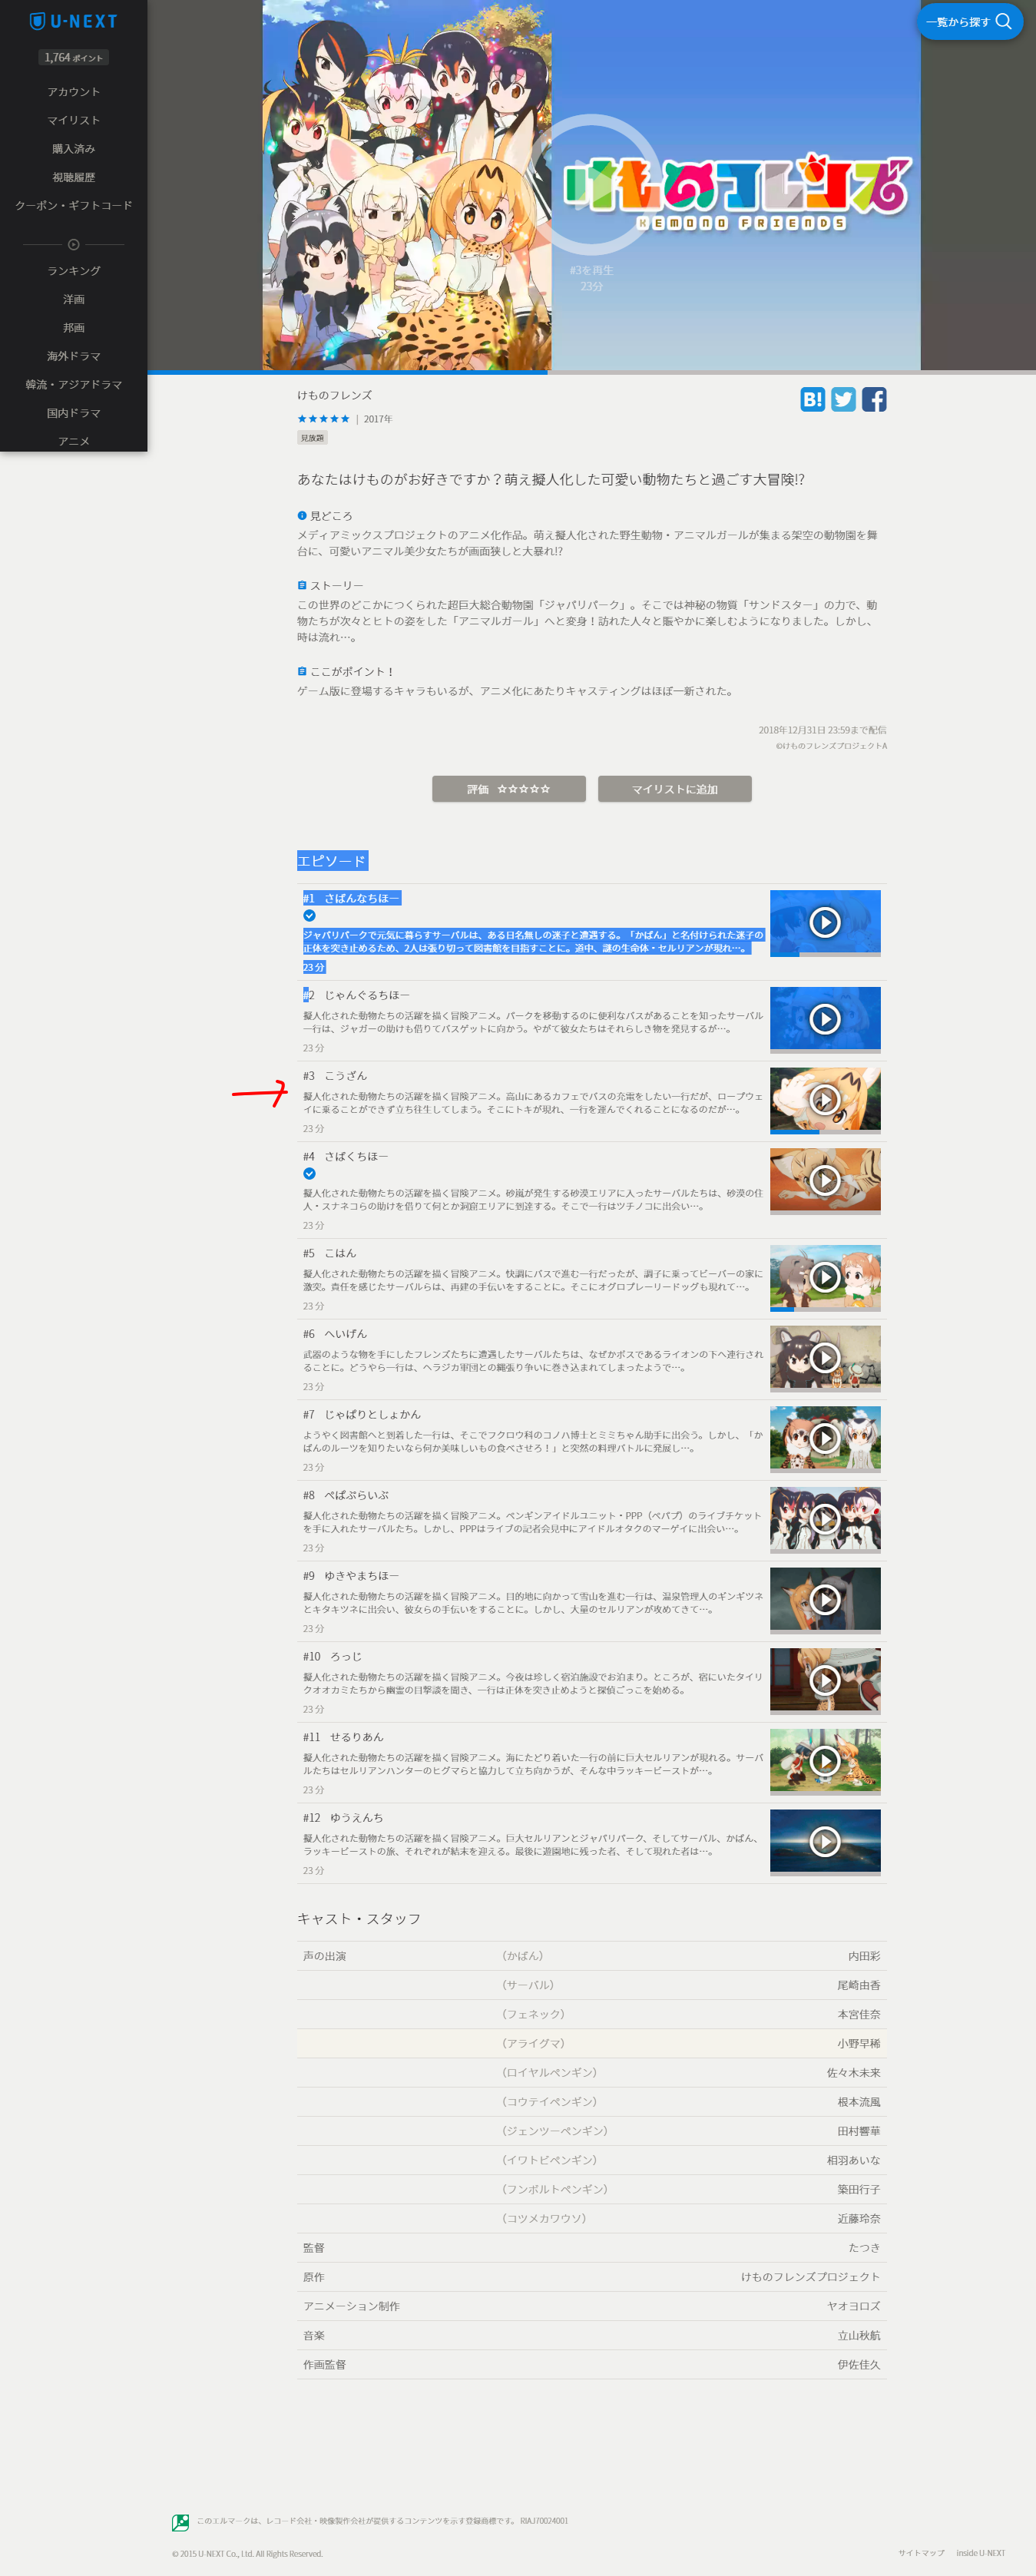This screenshot has height=2576, width=1036.
Task: Click the sidebar play-circle divider icon
Action: (74, 244)
